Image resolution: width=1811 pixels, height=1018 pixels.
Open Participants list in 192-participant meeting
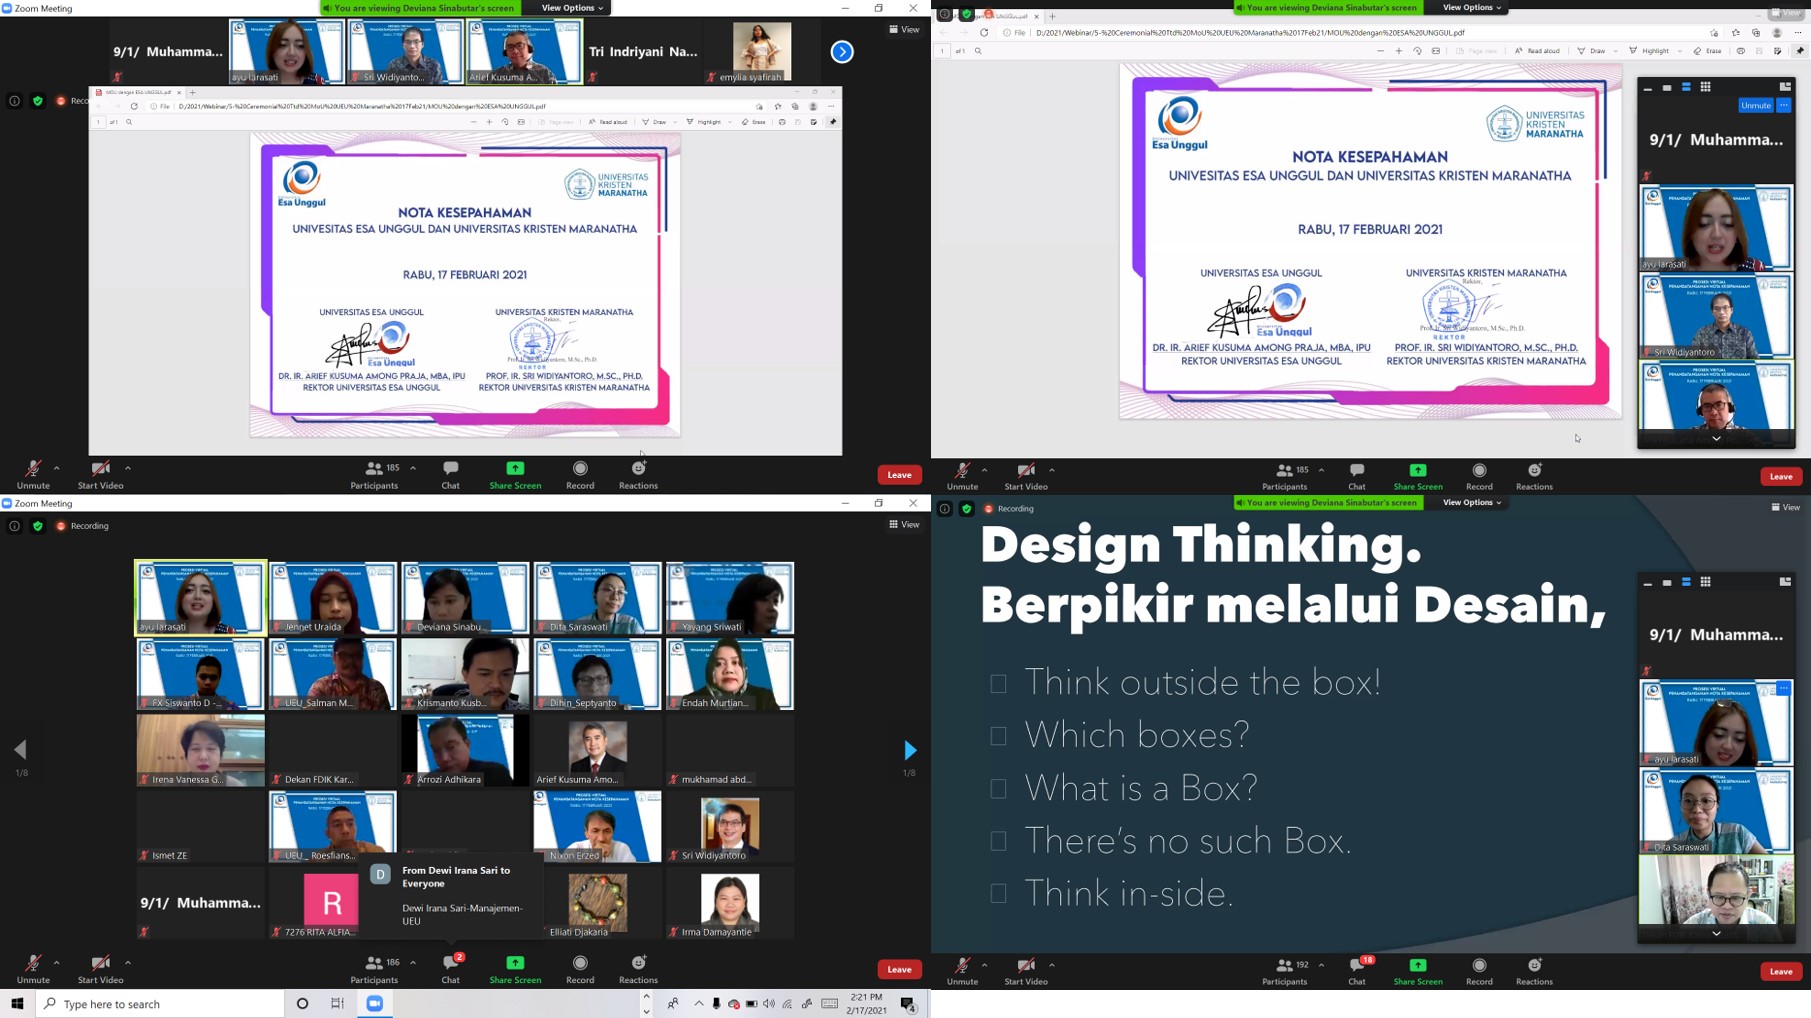[1284, 970]
